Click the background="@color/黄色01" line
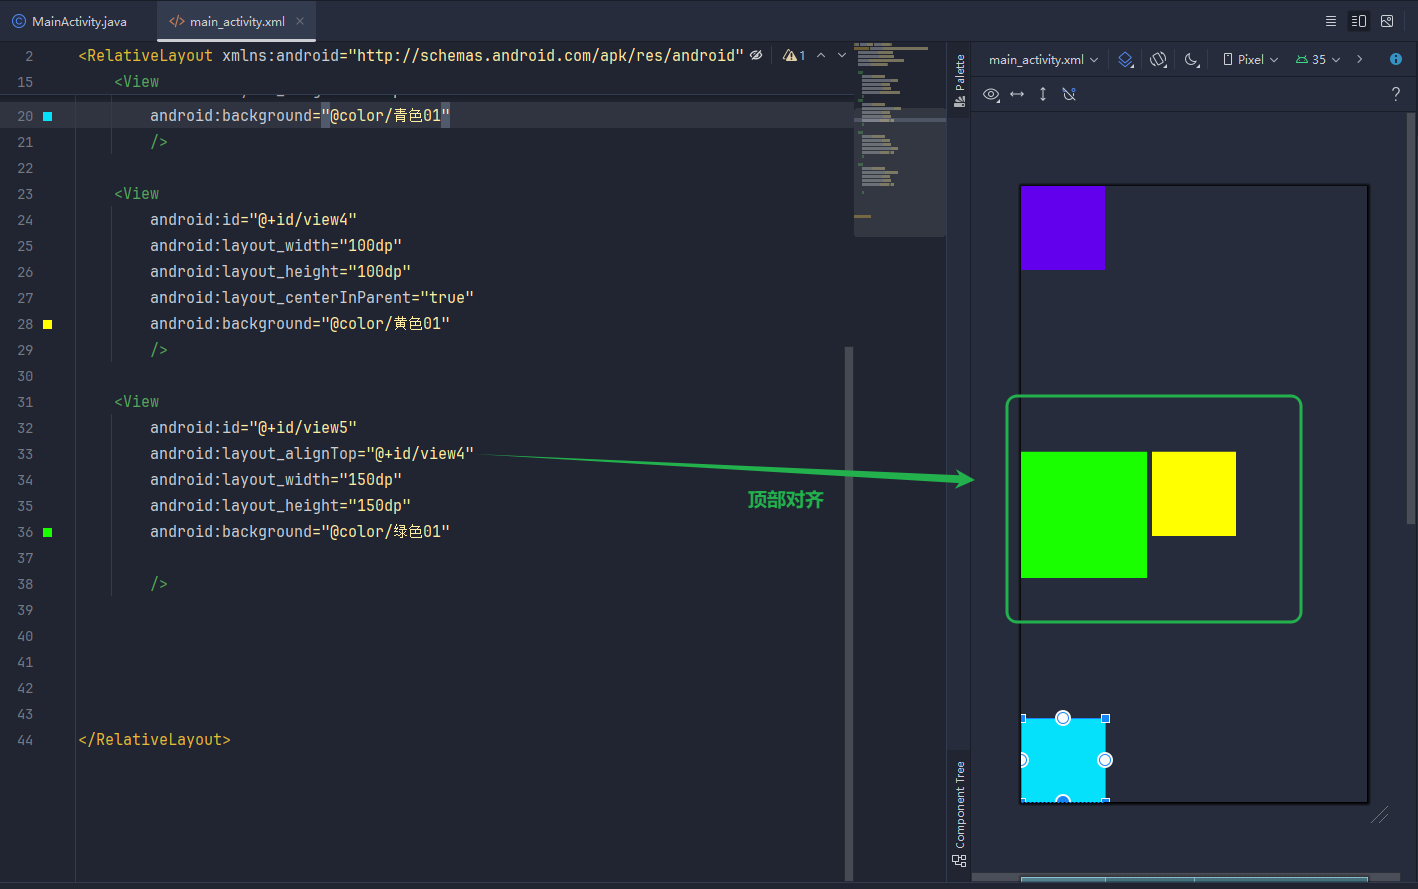Screen dimensions: 1418x889 300,324
